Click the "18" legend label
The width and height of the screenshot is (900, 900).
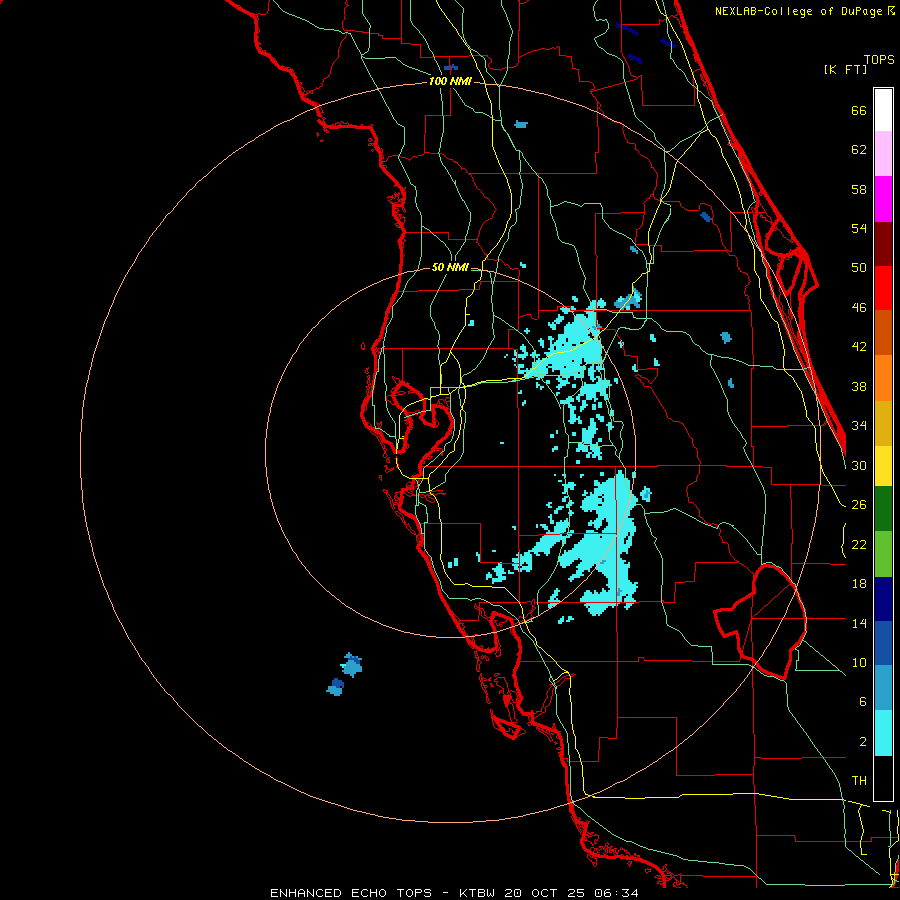pos(859,584)
